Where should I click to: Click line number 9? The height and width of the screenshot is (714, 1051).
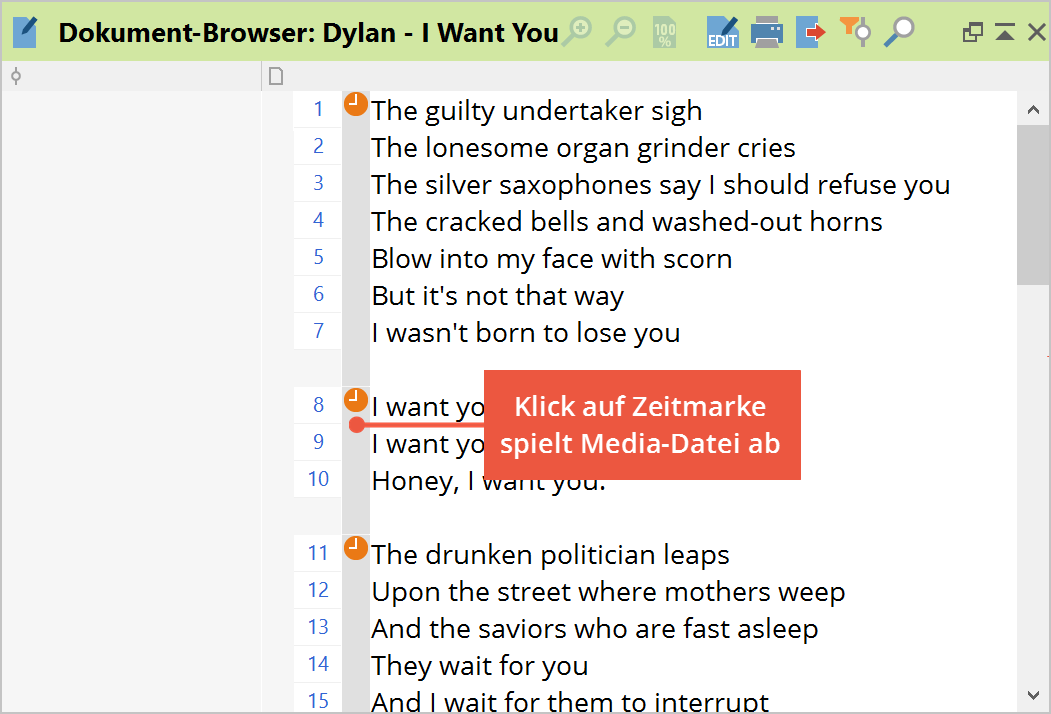click(x=318, y=441)
